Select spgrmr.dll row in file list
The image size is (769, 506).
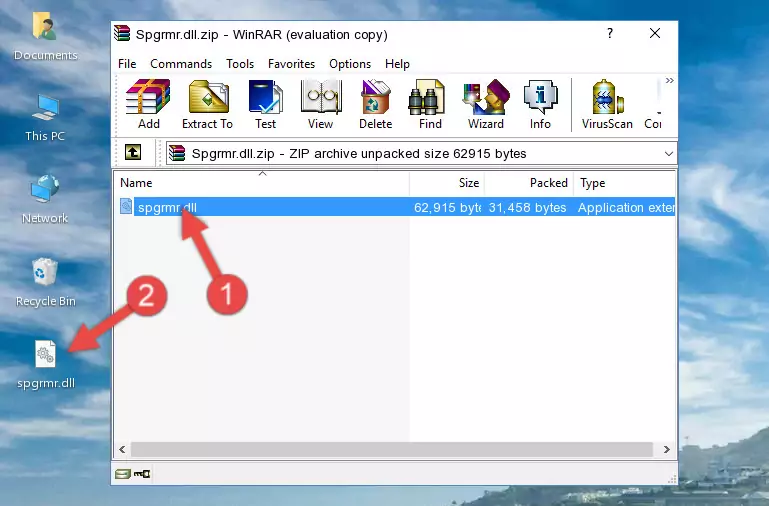click(396, 207)
